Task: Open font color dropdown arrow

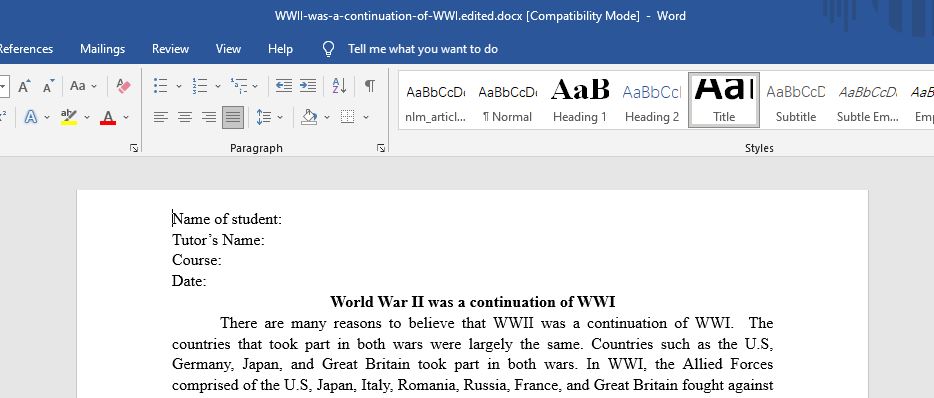Action: click(x=126, y=117)
